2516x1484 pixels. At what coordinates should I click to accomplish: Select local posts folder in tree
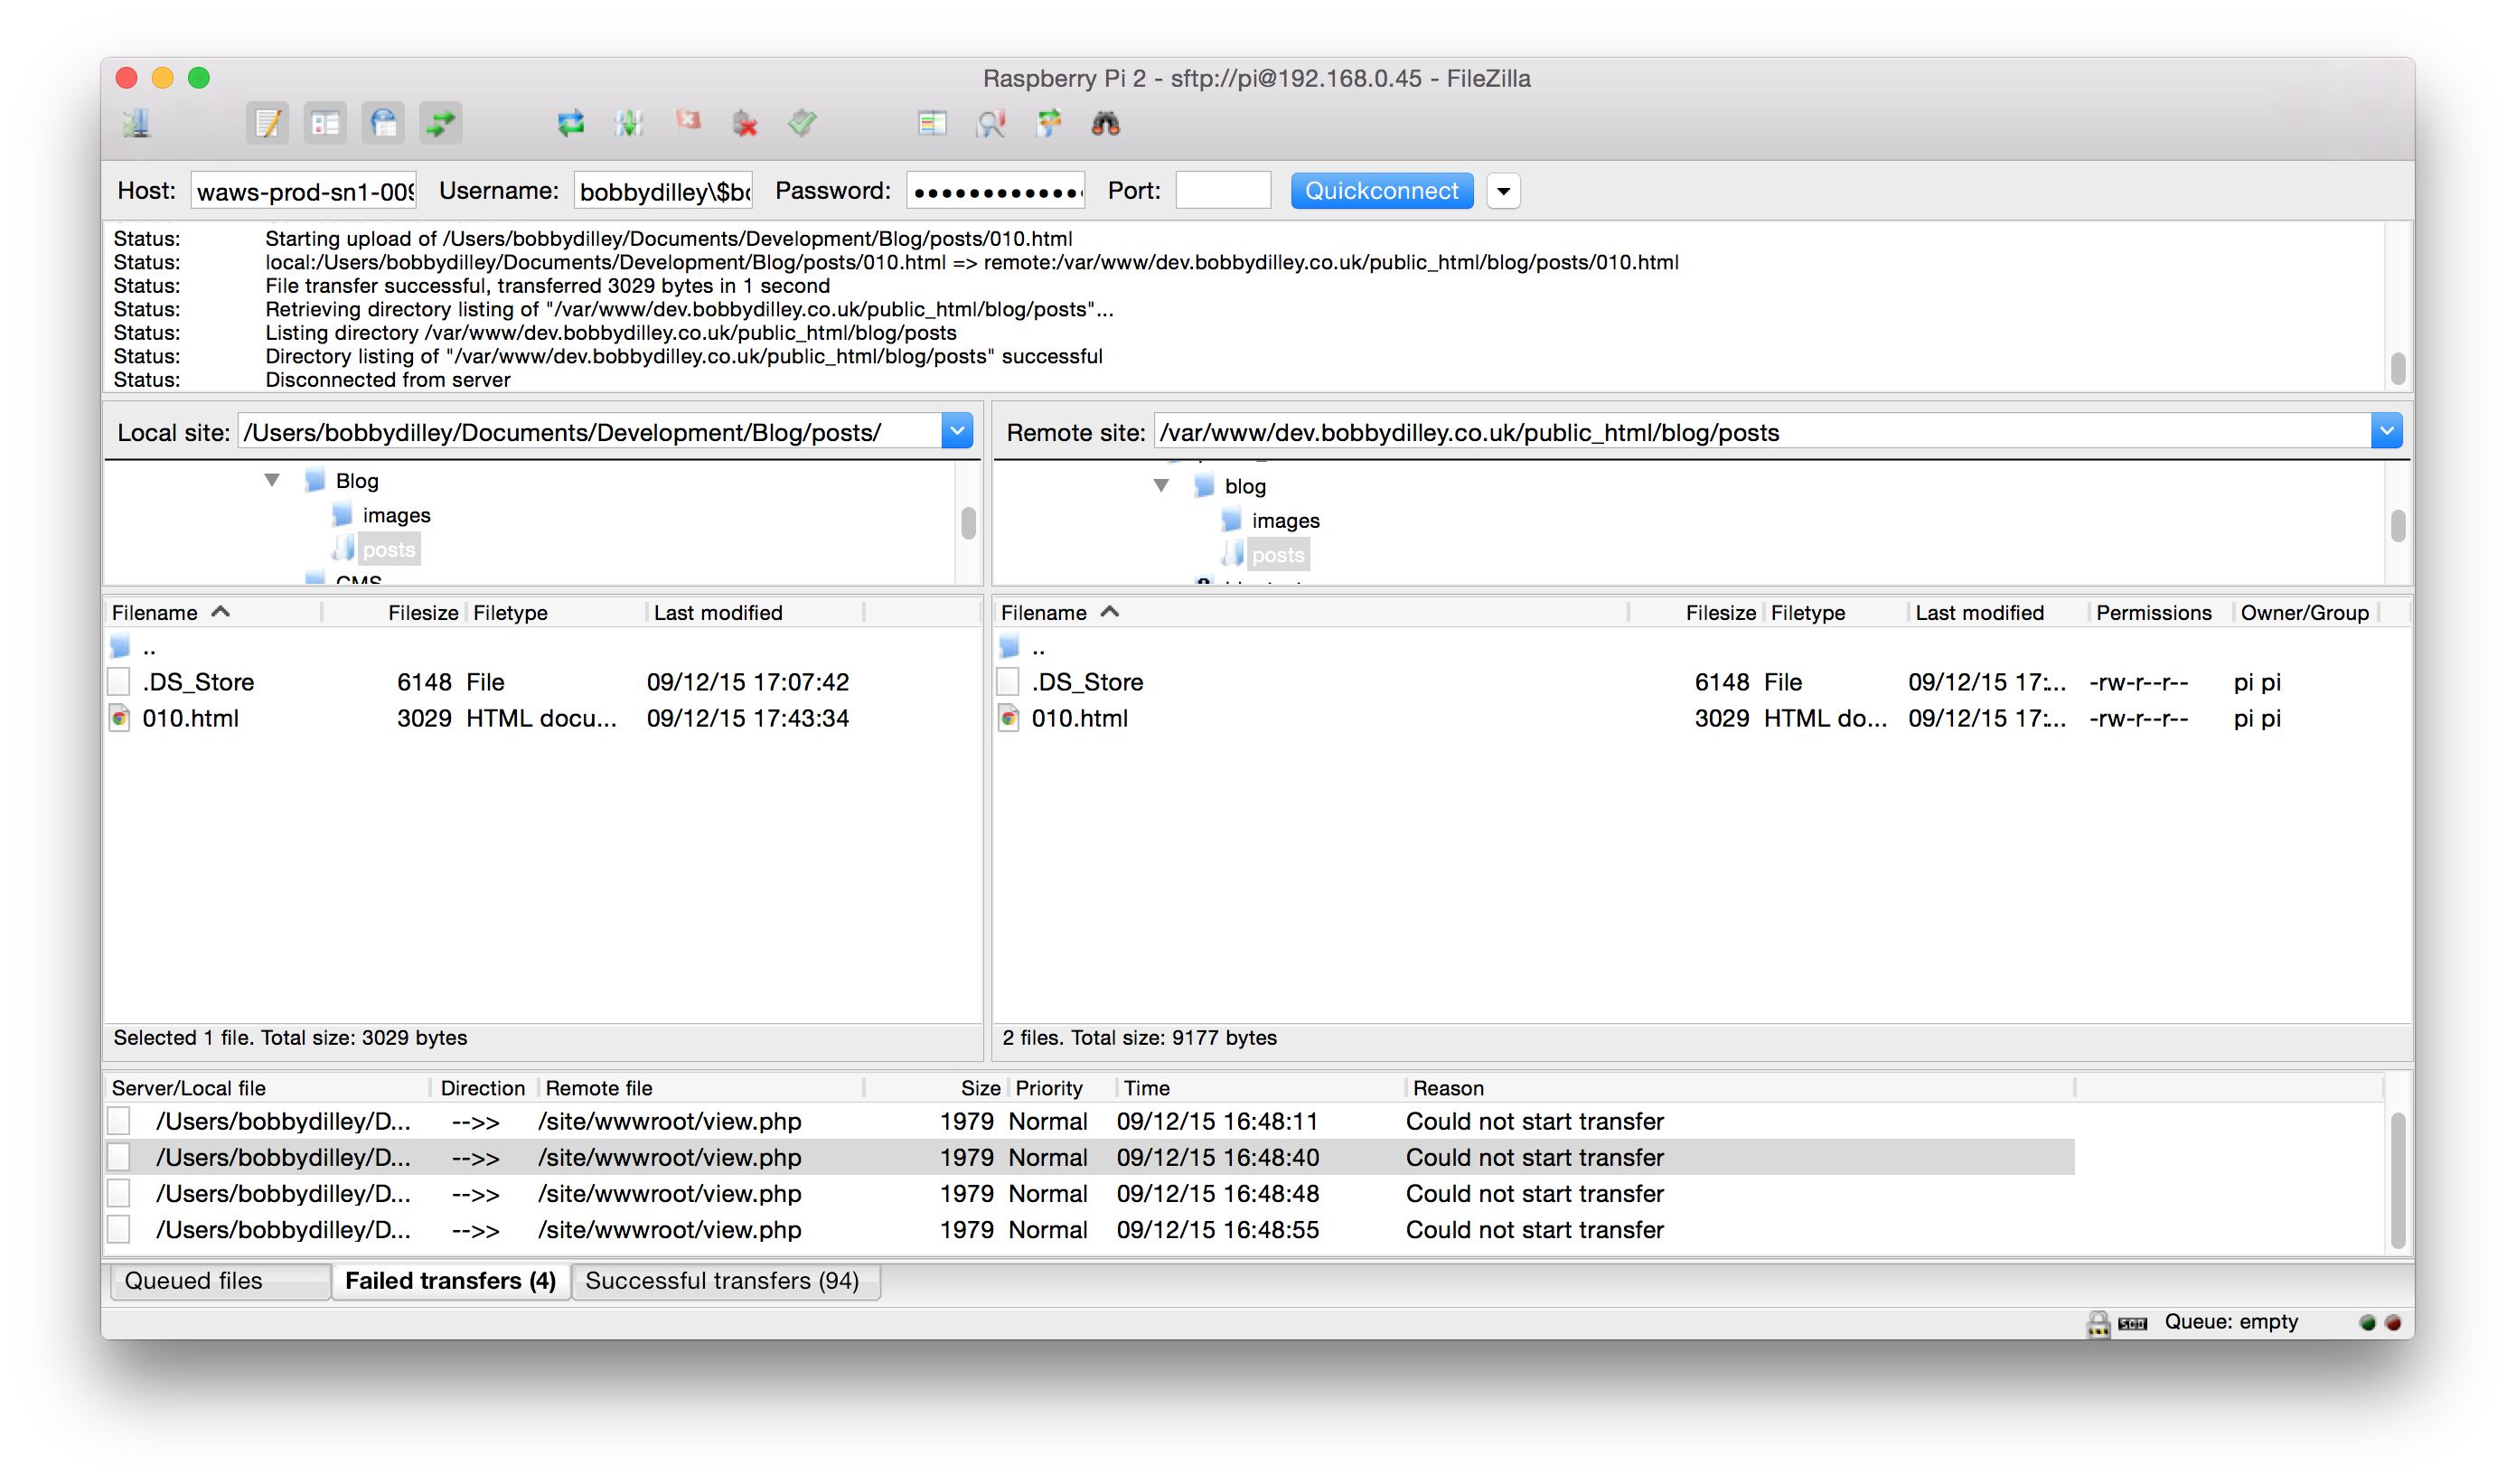pos(388,550)
